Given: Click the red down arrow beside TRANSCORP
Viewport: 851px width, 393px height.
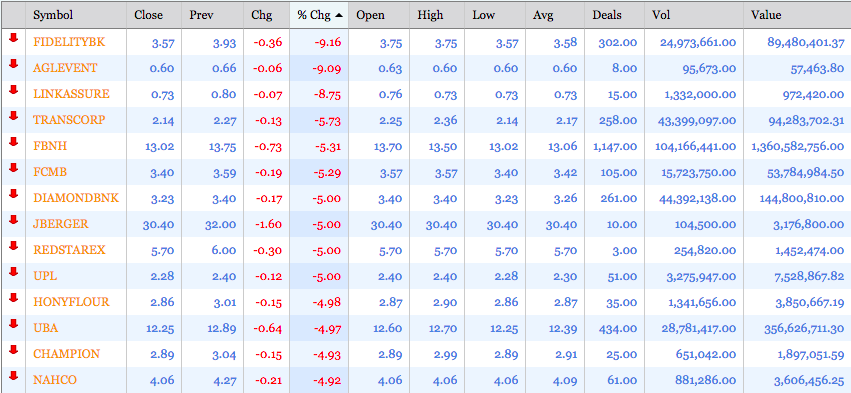Looking at the screenshot, I should pos(14,116).
